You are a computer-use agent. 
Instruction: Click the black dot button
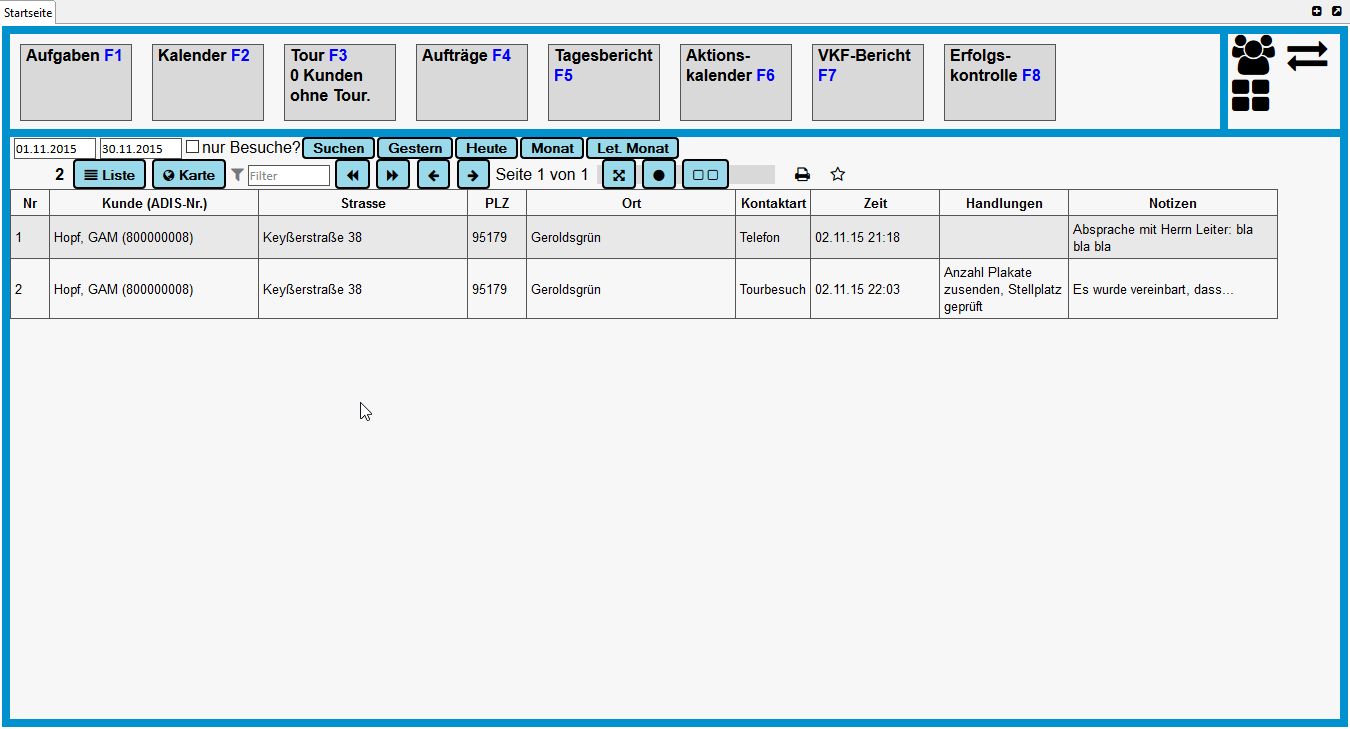click(x=658, y=175)
